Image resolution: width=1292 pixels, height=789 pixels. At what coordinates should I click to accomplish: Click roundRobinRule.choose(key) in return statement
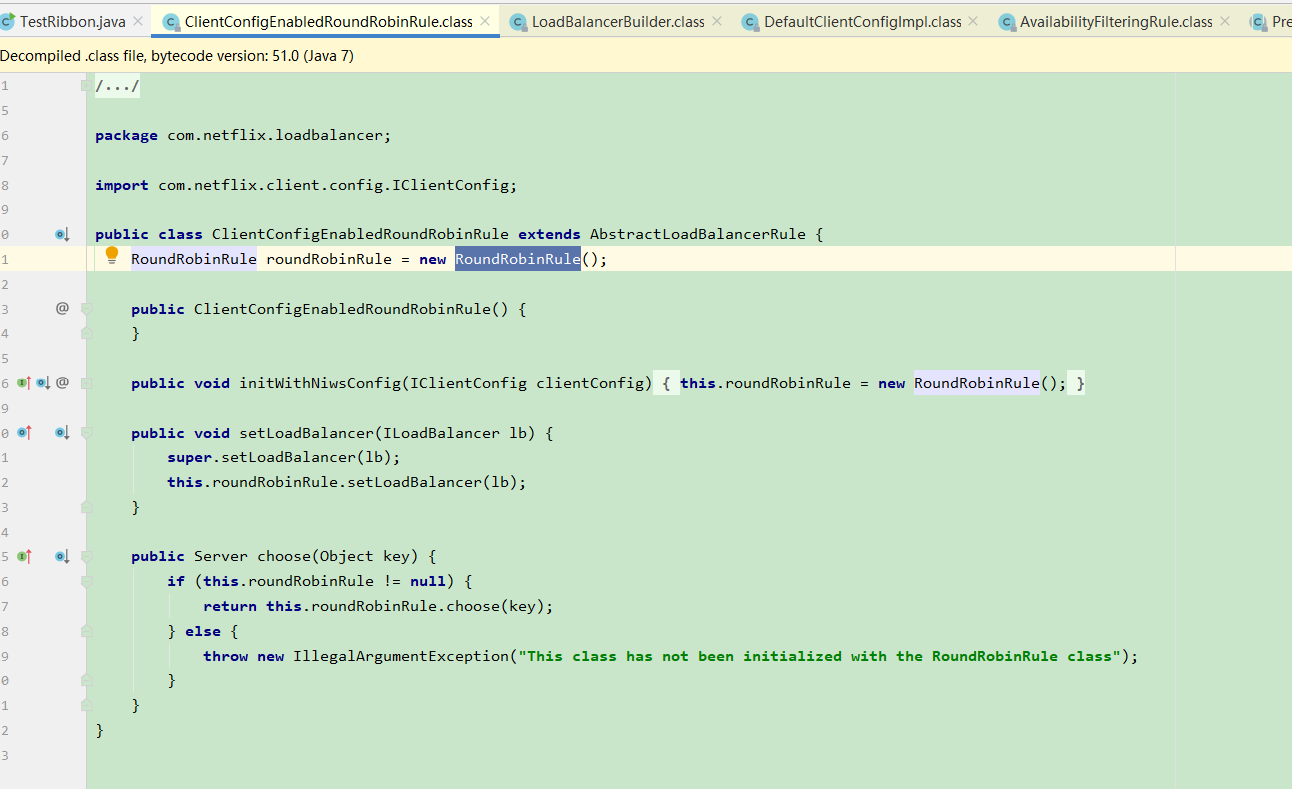coord(428,606)
